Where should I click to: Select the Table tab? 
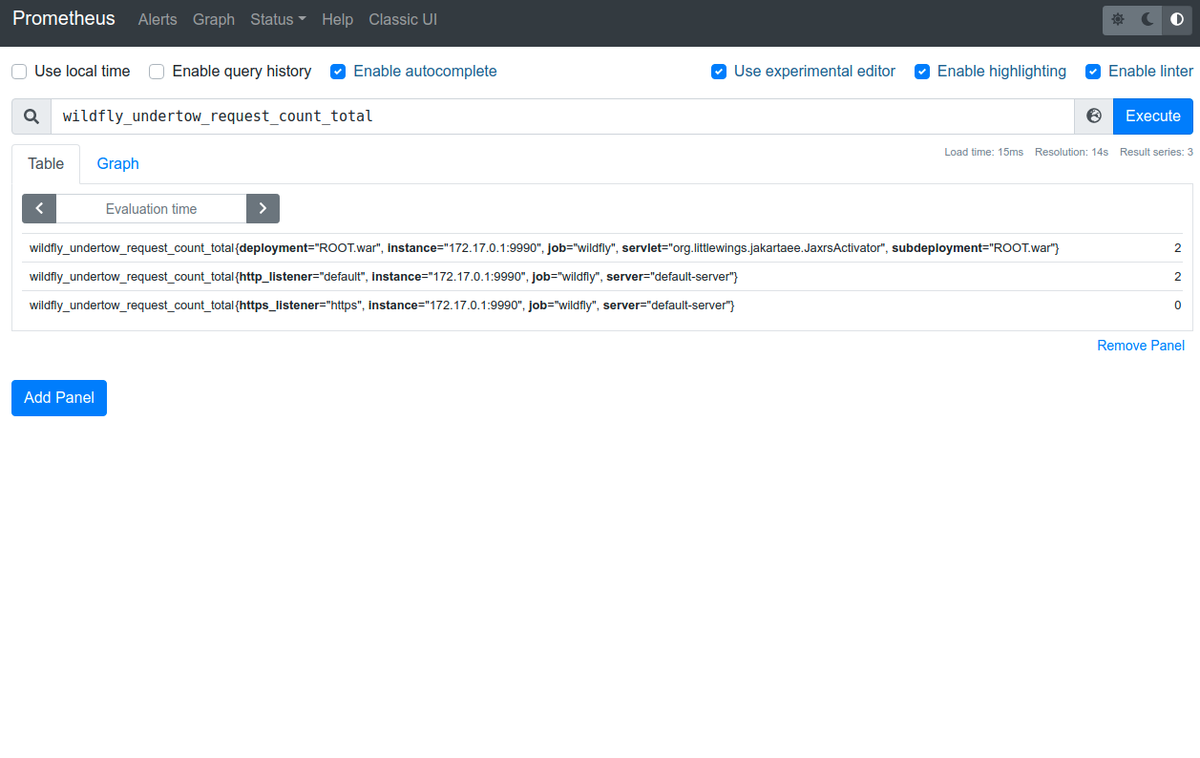coord(46,164)
